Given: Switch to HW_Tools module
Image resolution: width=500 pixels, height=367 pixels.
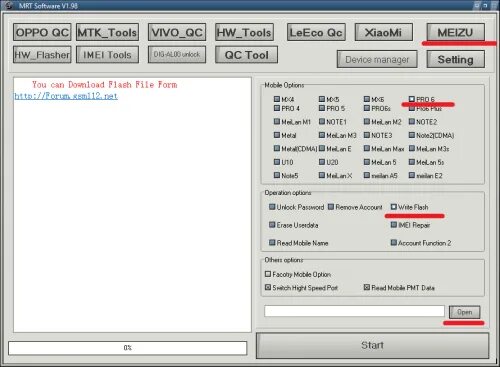Looking at the screenshot, I should pyautogui.click(x=244, y=32).
